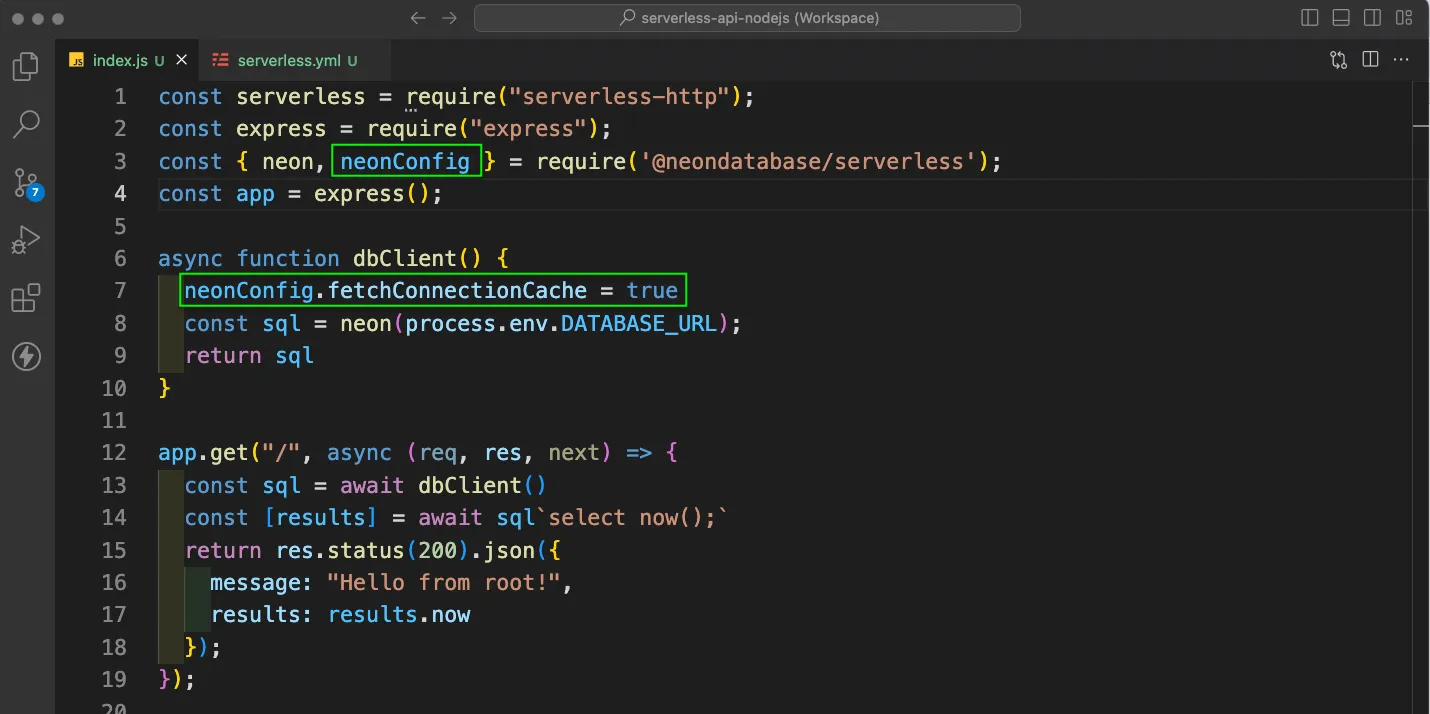
Task: Click app.get on line 12
Action: [203, 453]
